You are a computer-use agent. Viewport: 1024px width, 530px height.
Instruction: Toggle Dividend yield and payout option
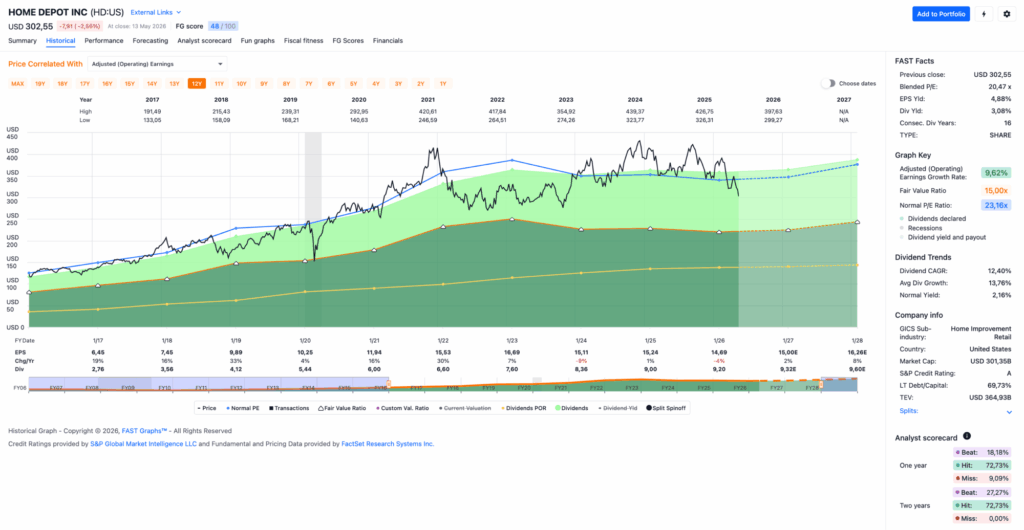click(x=942, y=238)
